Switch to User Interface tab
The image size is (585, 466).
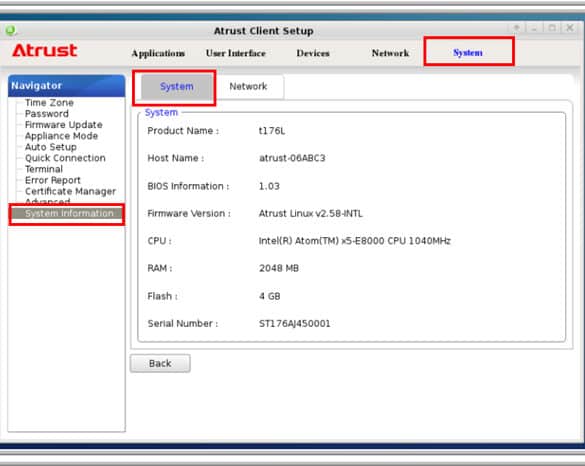[235, 53]
